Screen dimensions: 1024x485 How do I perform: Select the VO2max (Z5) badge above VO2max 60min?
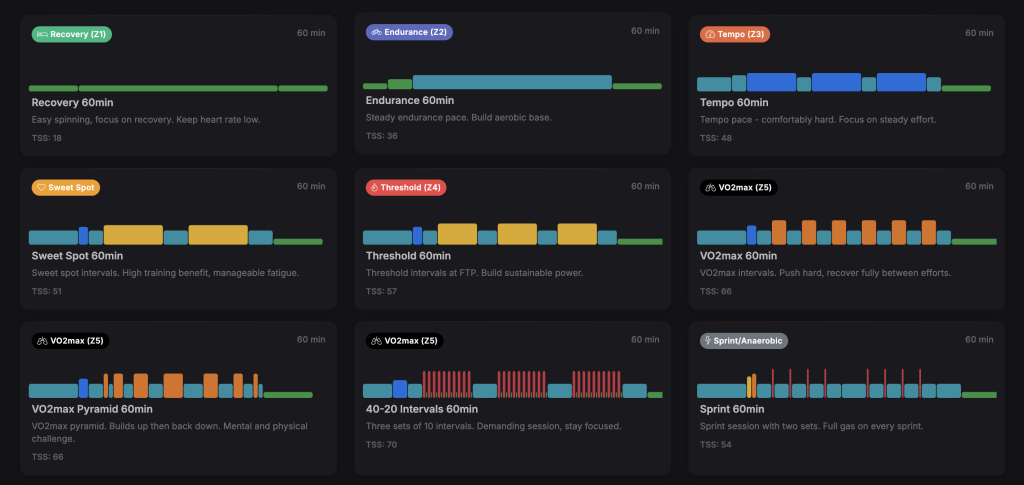(x=736, y=187)
